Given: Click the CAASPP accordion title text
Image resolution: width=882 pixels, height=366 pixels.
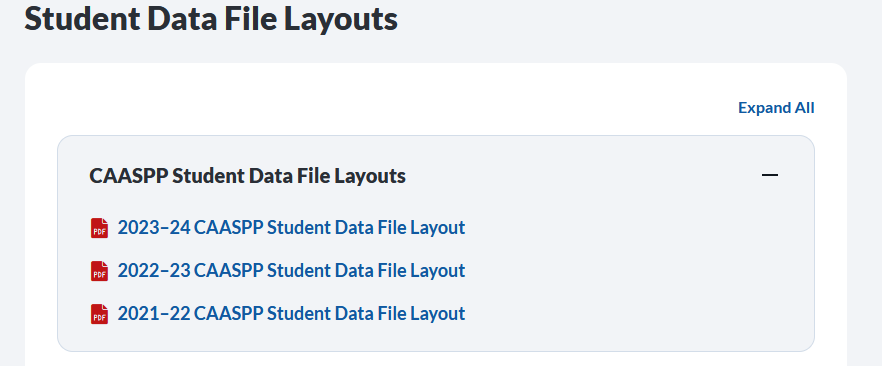Looking at the screenshot, I should coord(248,176).
